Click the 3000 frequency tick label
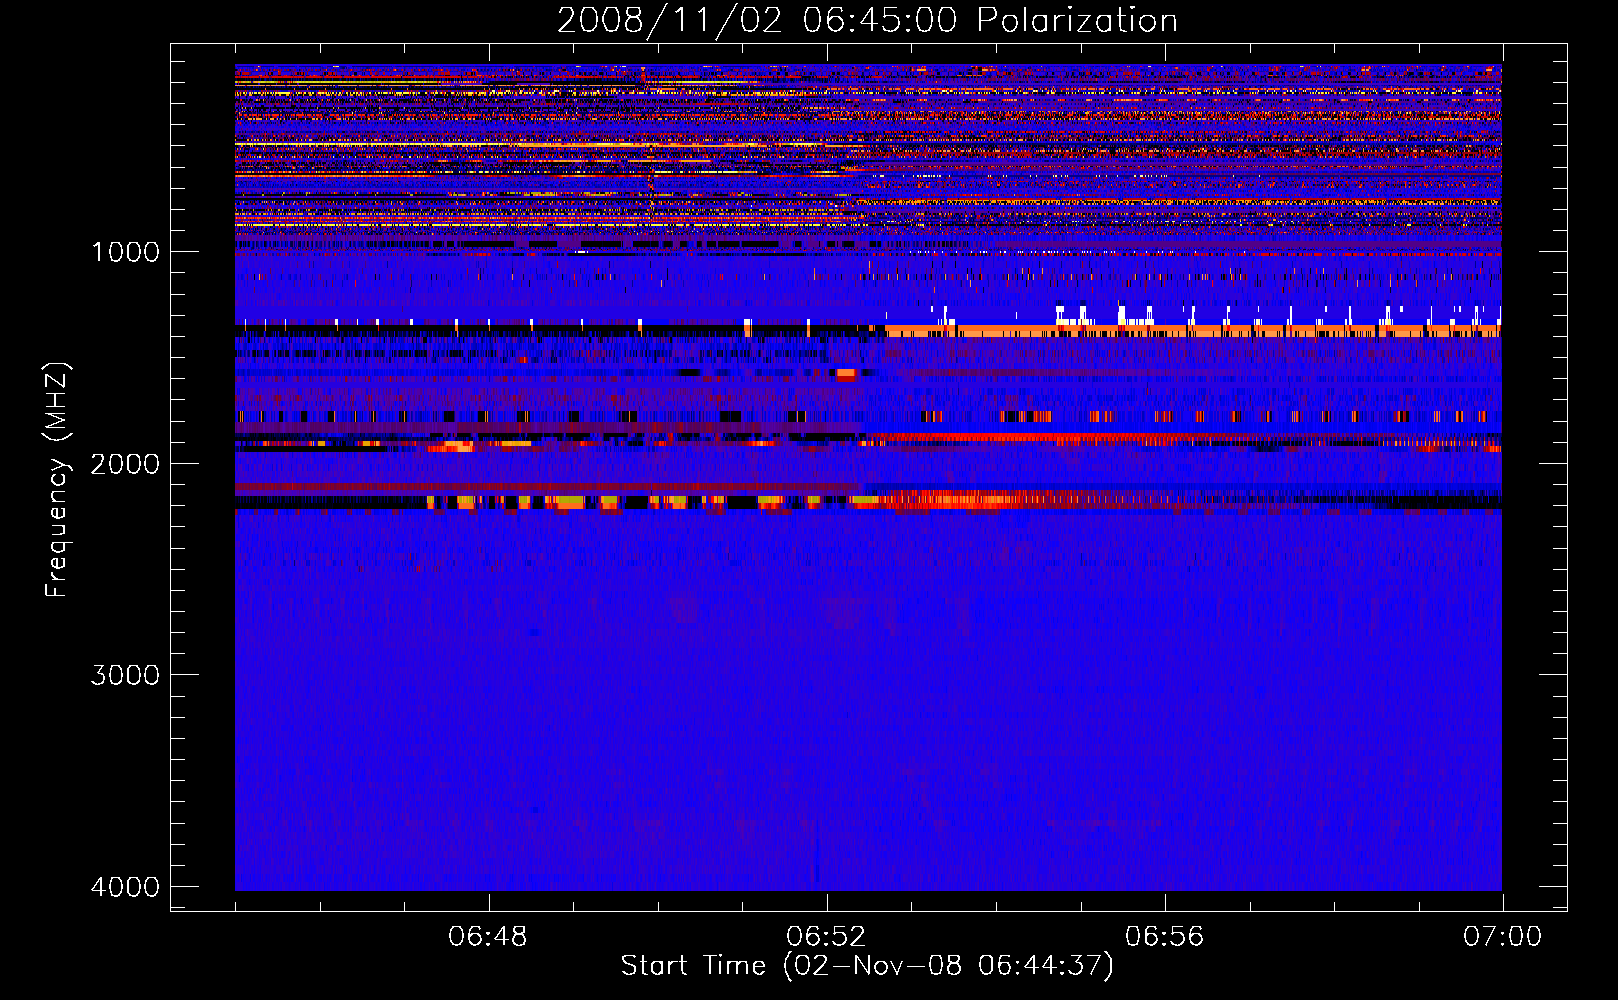Image resolution: width=1618 pixels, height=1000 pixels. 125,675
